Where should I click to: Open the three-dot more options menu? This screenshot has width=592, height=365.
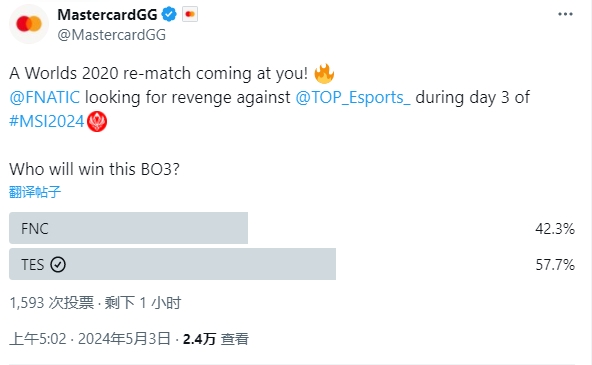565,14
